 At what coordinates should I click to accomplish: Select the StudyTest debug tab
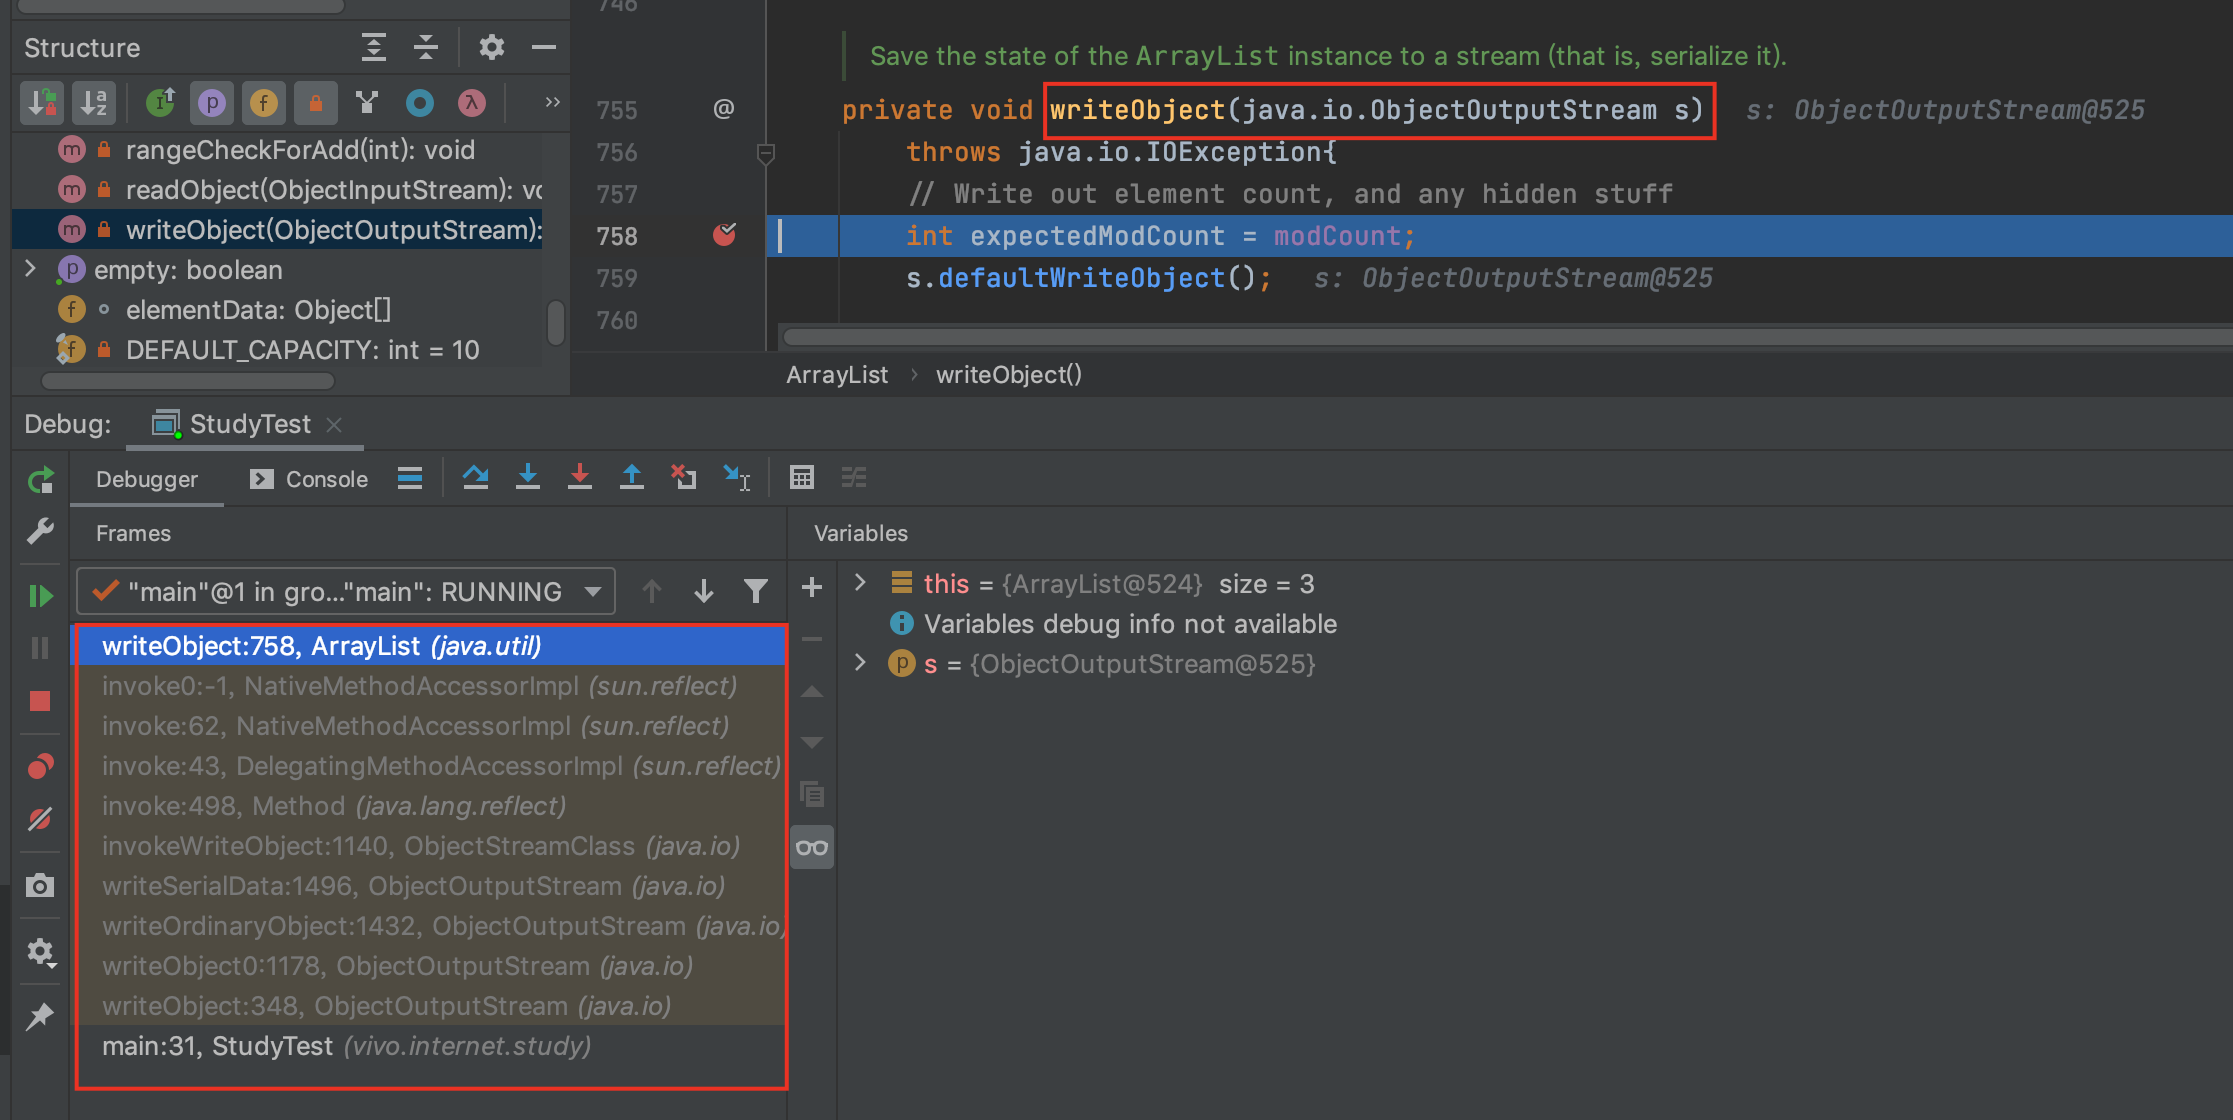click(x=249, y=424)
